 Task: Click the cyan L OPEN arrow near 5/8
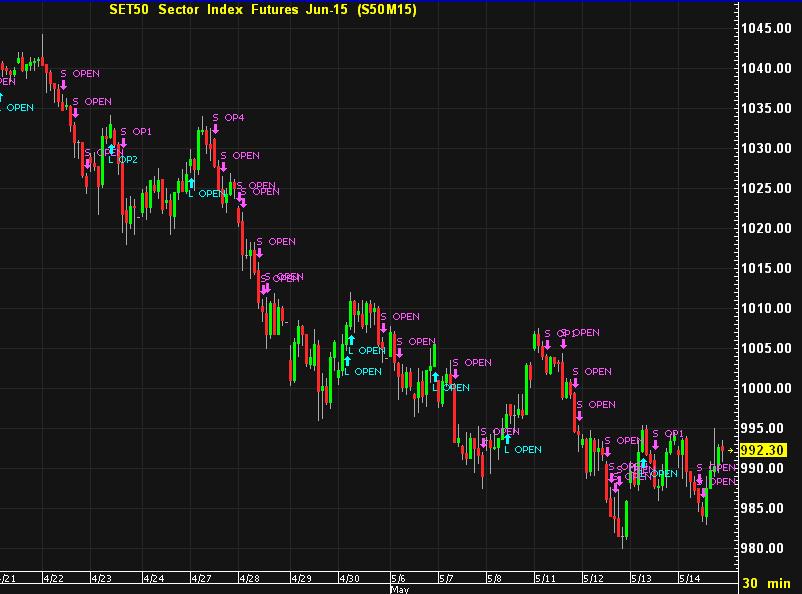(507, 437)
